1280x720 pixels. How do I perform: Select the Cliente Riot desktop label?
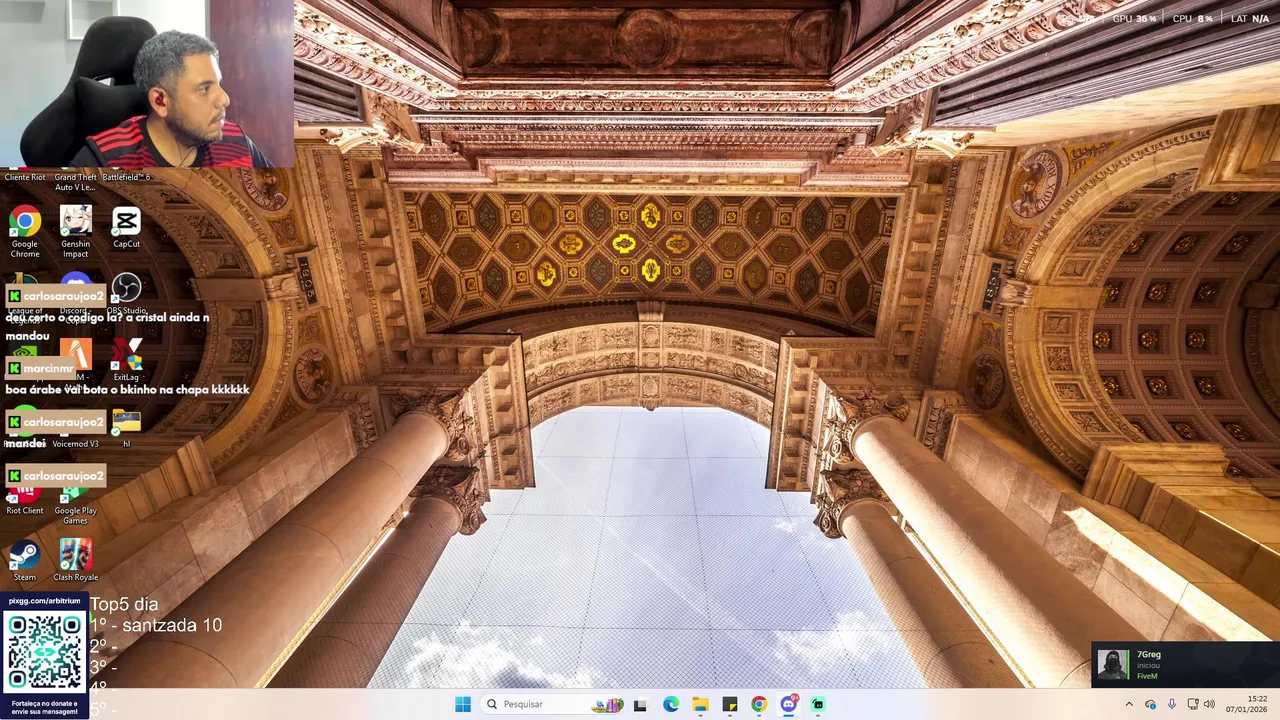[25, 177]
